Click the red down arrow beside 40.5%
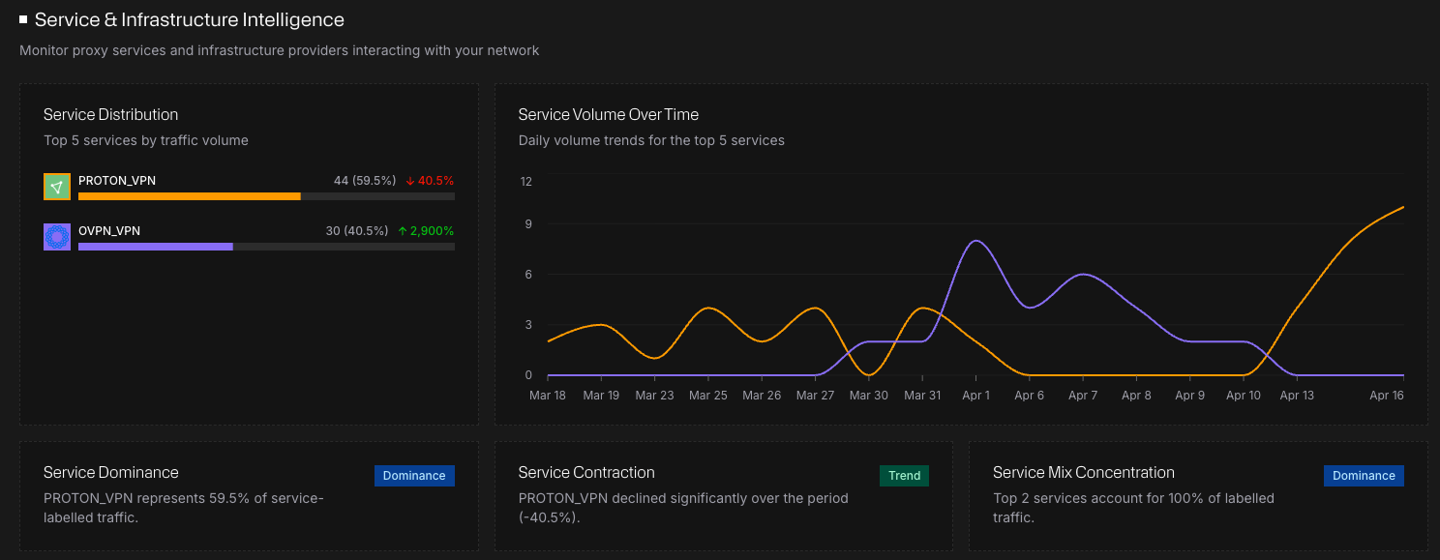Screen dimensions: 1440x560 (x=410, y=181)
